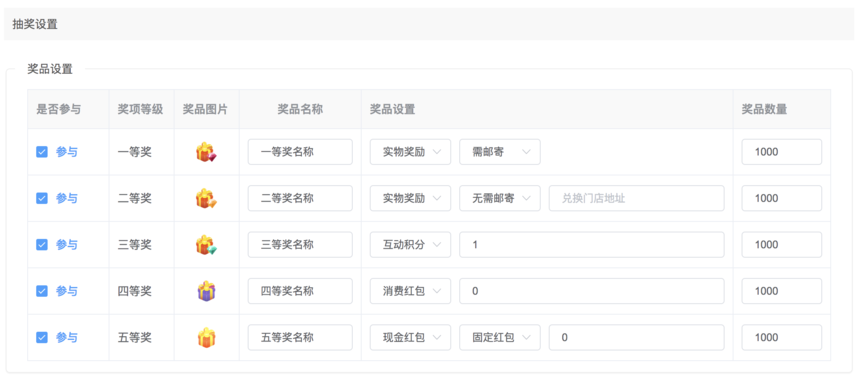Click the fixed red packet amount field in the 五等奖 row
The height and width of the screenshot is (381, 860).
(636, 338)
